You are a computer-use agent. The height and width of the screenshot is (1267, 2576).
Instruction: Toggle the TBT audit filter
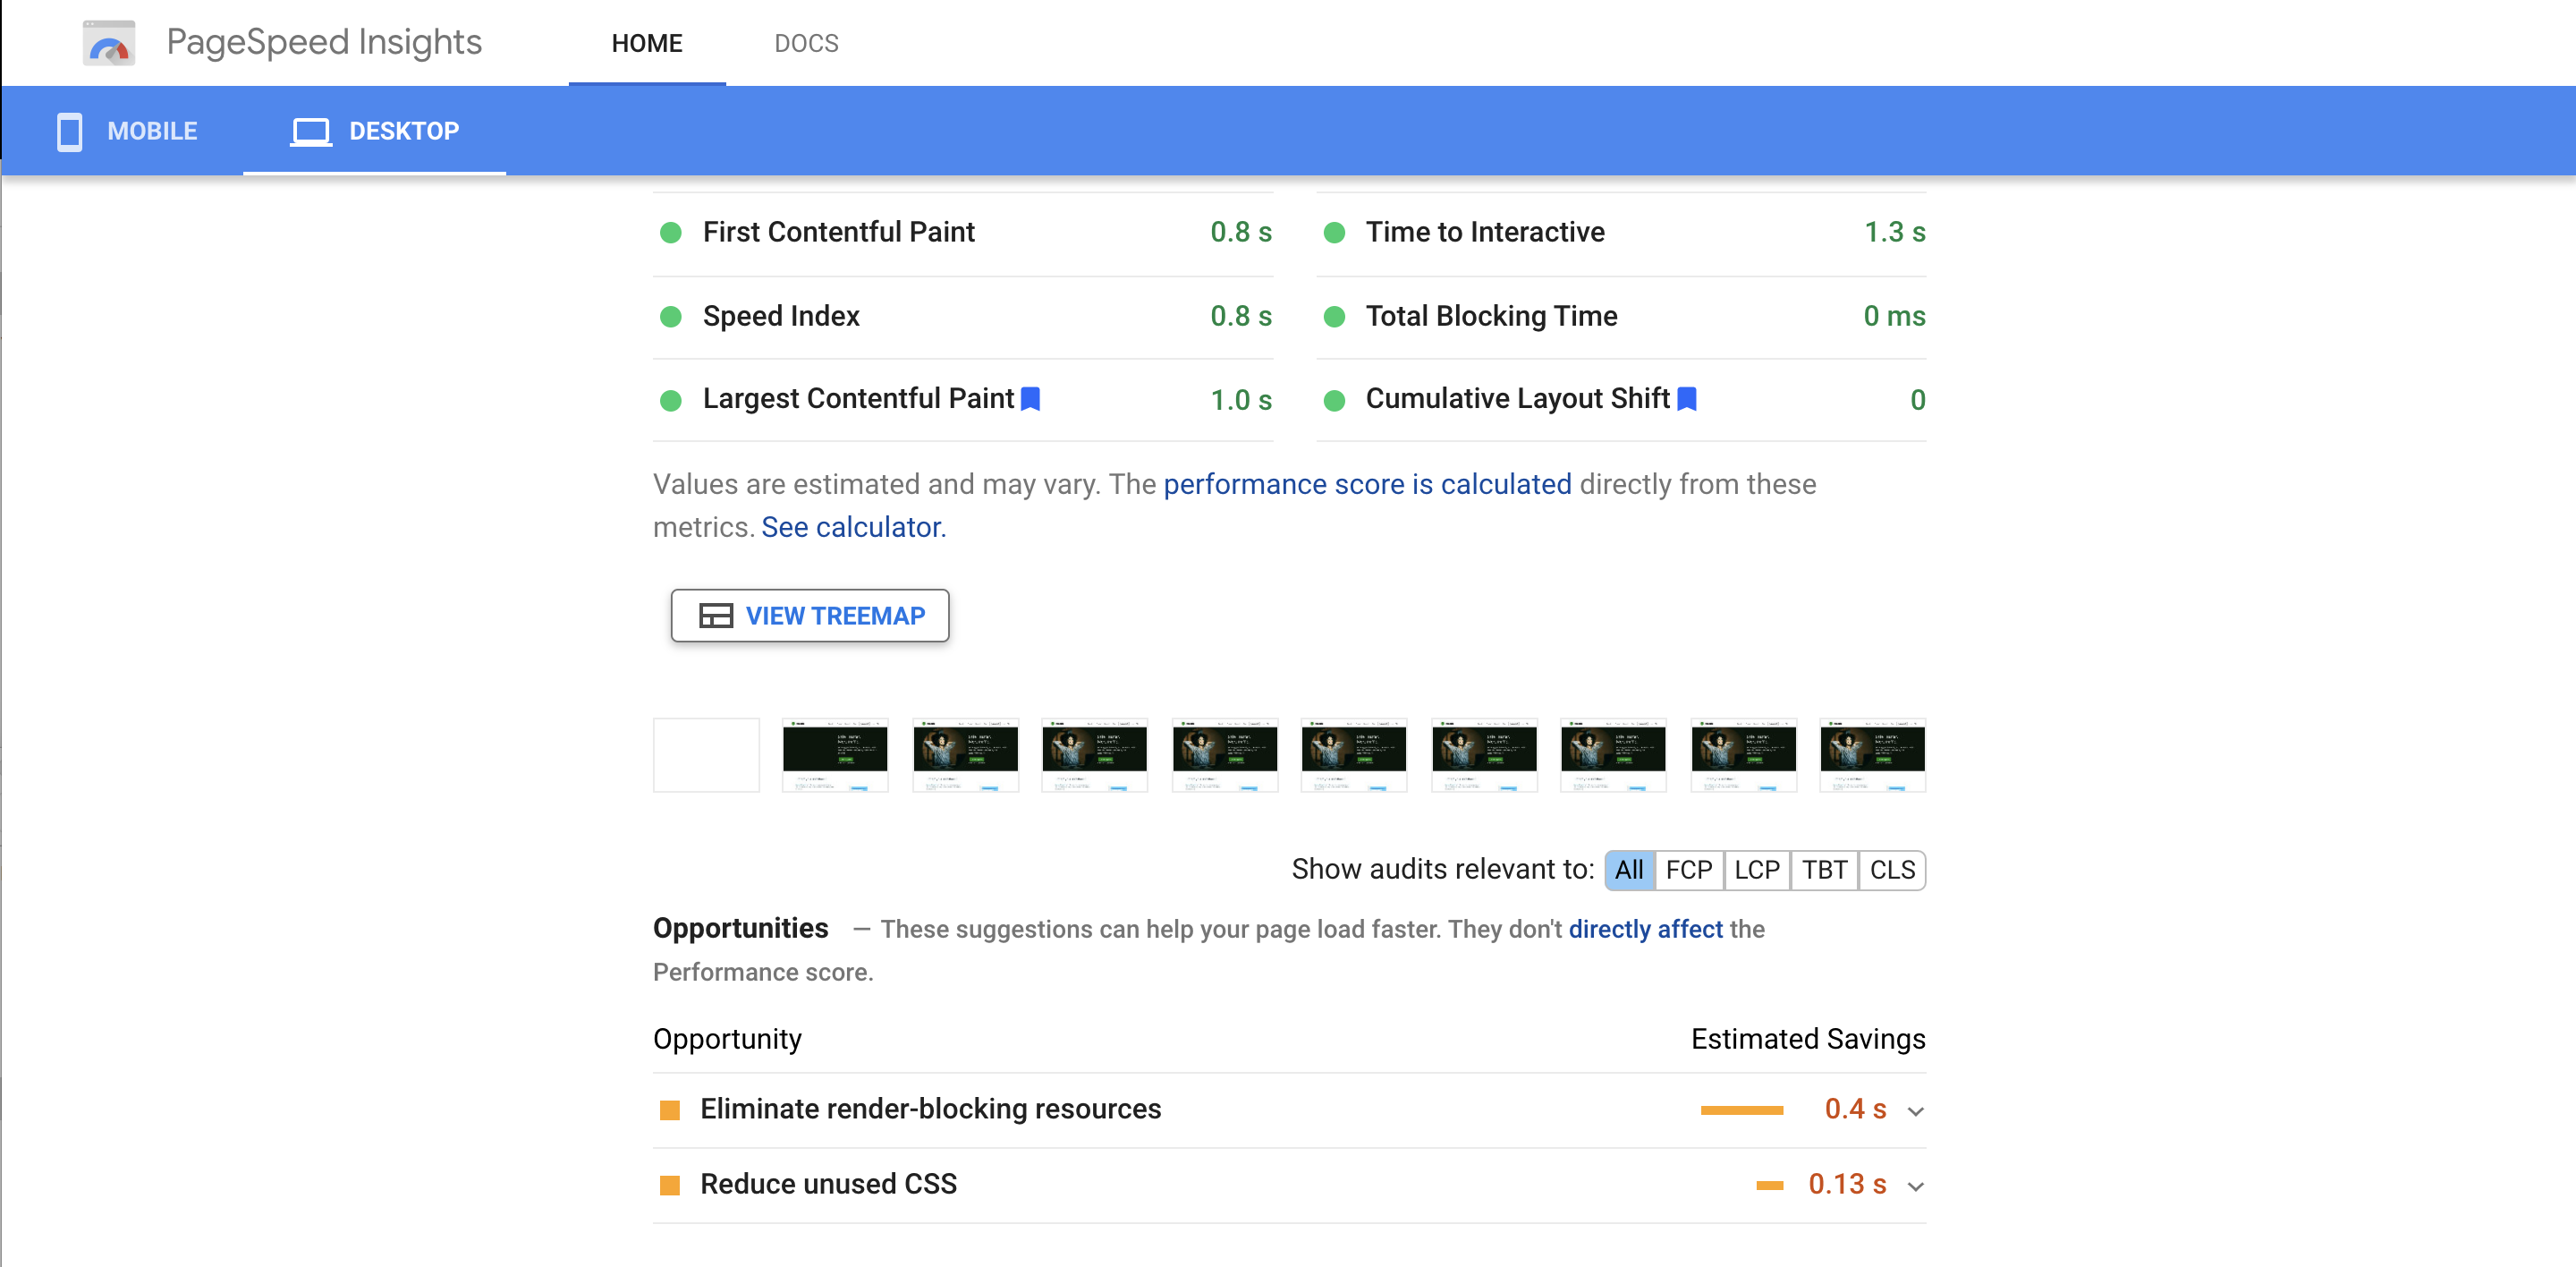[x=1822, y=870]
